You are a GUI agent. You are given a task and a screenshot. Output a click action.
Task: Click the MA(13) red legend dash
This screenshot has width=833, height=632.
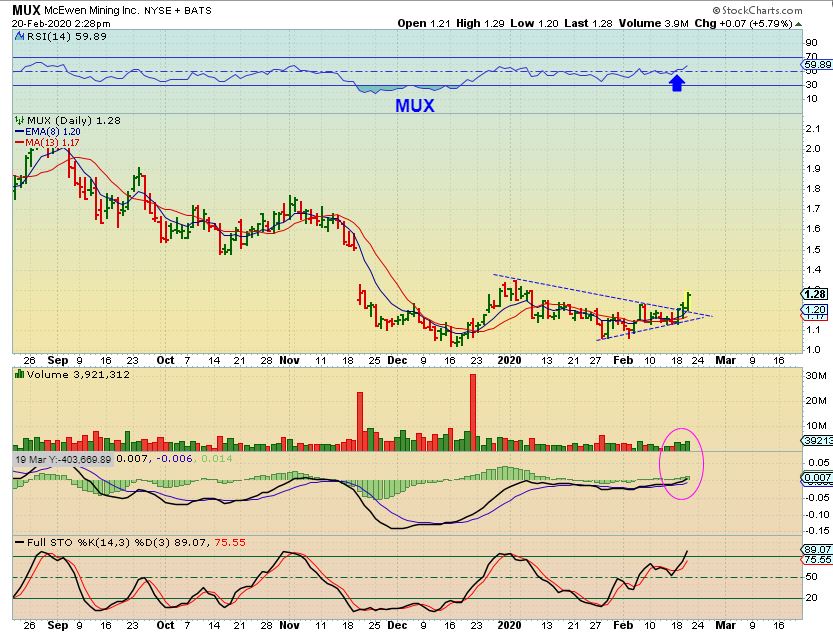tap(20, 143)
